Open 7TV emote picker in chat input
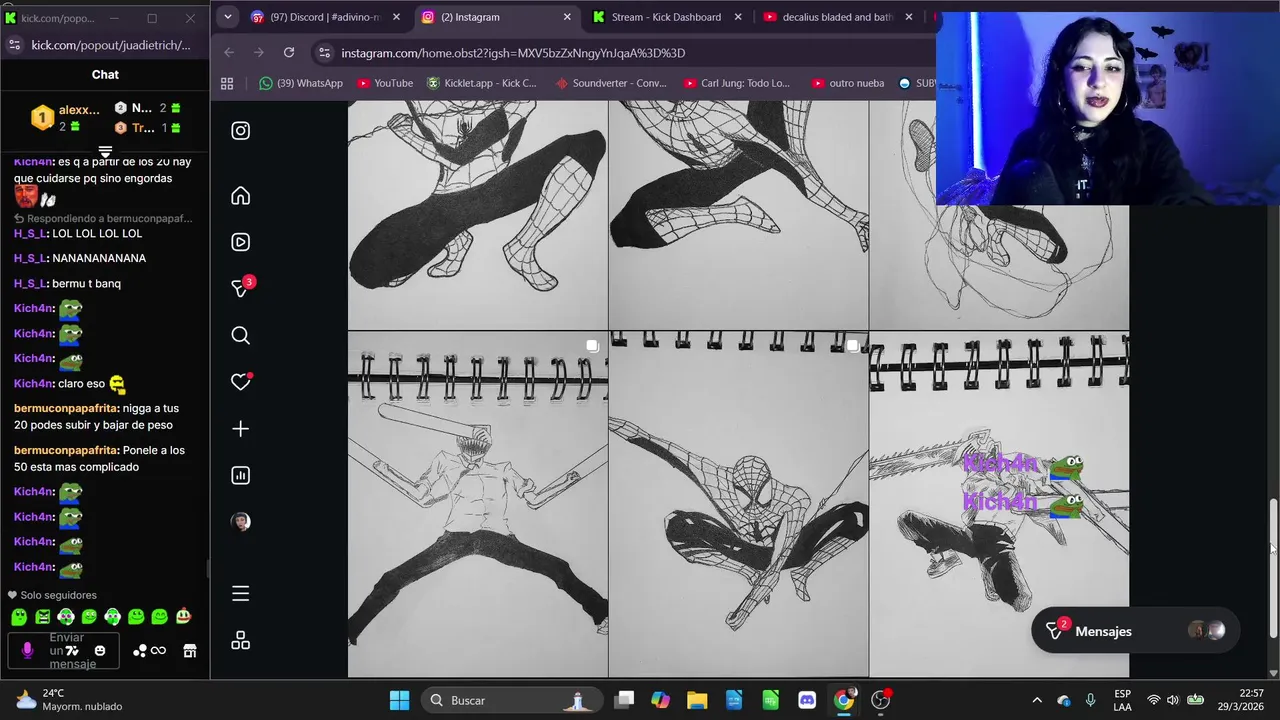Screen dimensions: 1280x720 click(72, 651)
